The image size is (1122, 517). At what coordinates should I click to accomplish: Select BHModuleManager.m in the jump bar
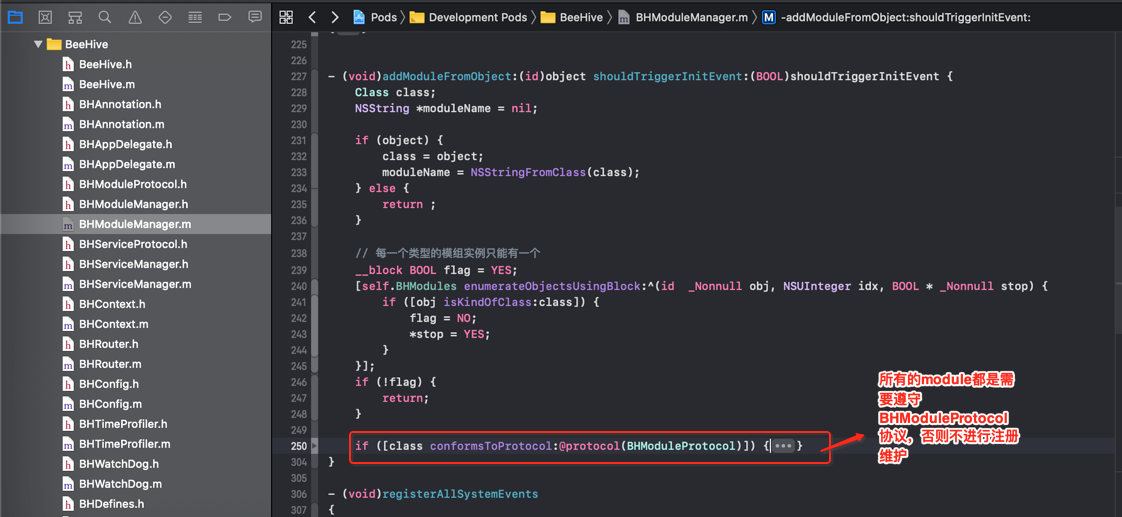pos(682,17)
